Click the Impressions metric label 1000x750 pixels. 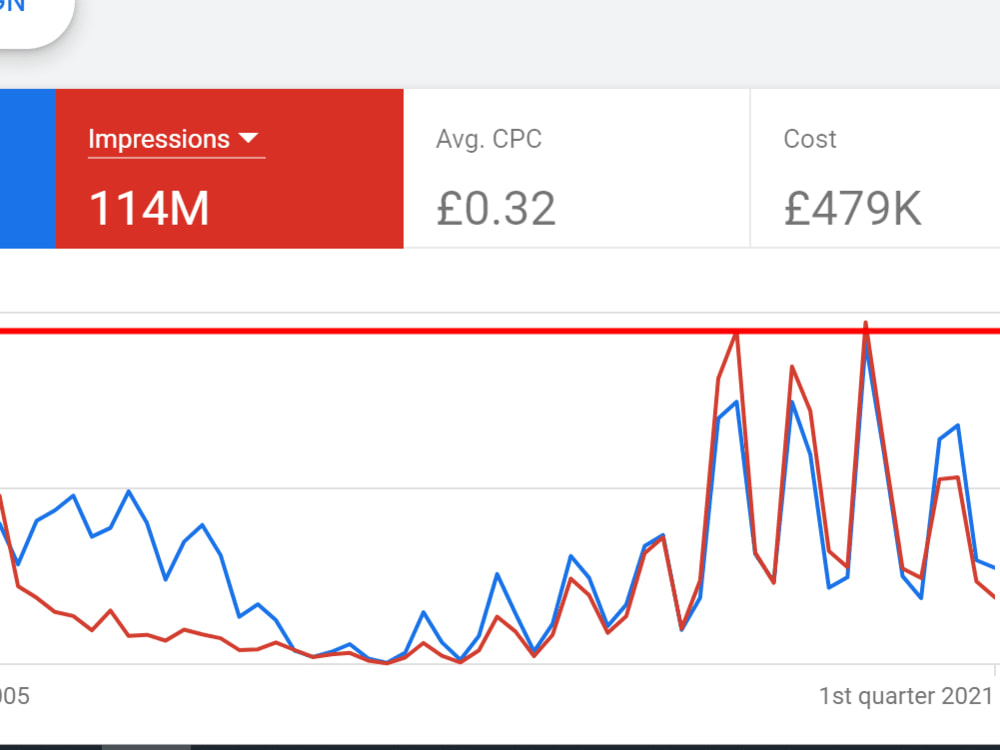pos(159,139)
